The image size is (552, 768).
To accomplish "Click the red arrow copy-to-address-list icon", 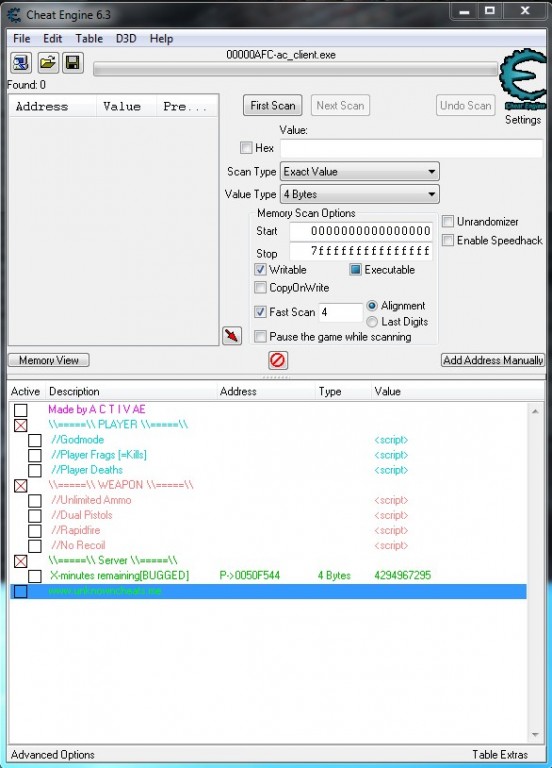I will pos(232,336).
